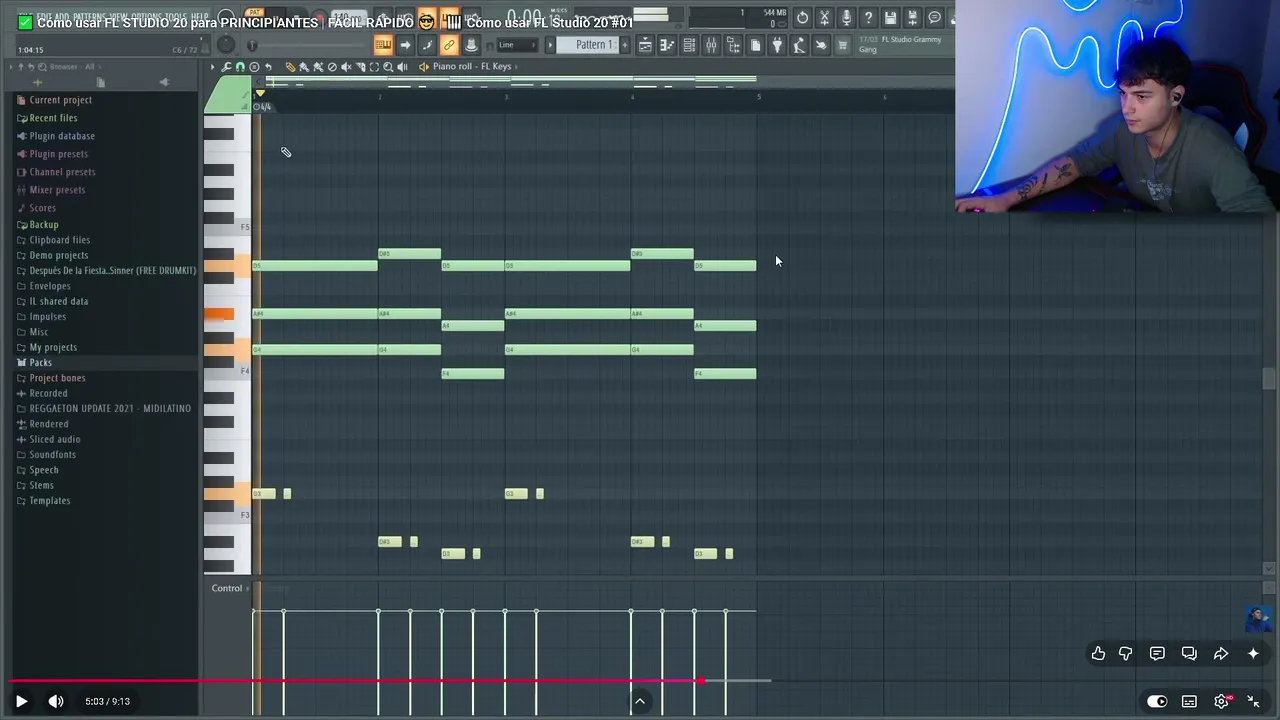This screenshot has height=720, width=1280.
Task: Click the double speech bubble chat icon
Action: [1189, 653]
